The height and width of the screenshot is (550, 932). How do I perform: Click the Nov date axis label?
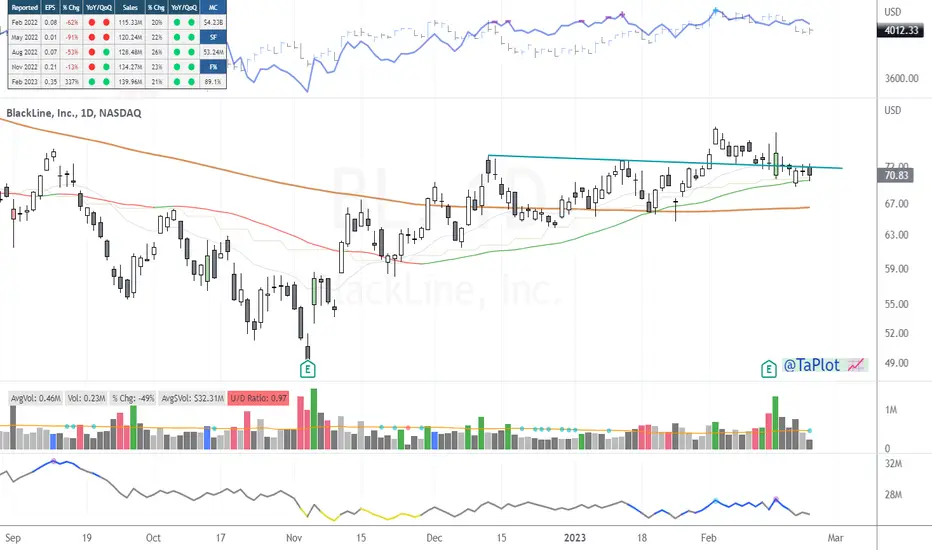click(294, 538)
